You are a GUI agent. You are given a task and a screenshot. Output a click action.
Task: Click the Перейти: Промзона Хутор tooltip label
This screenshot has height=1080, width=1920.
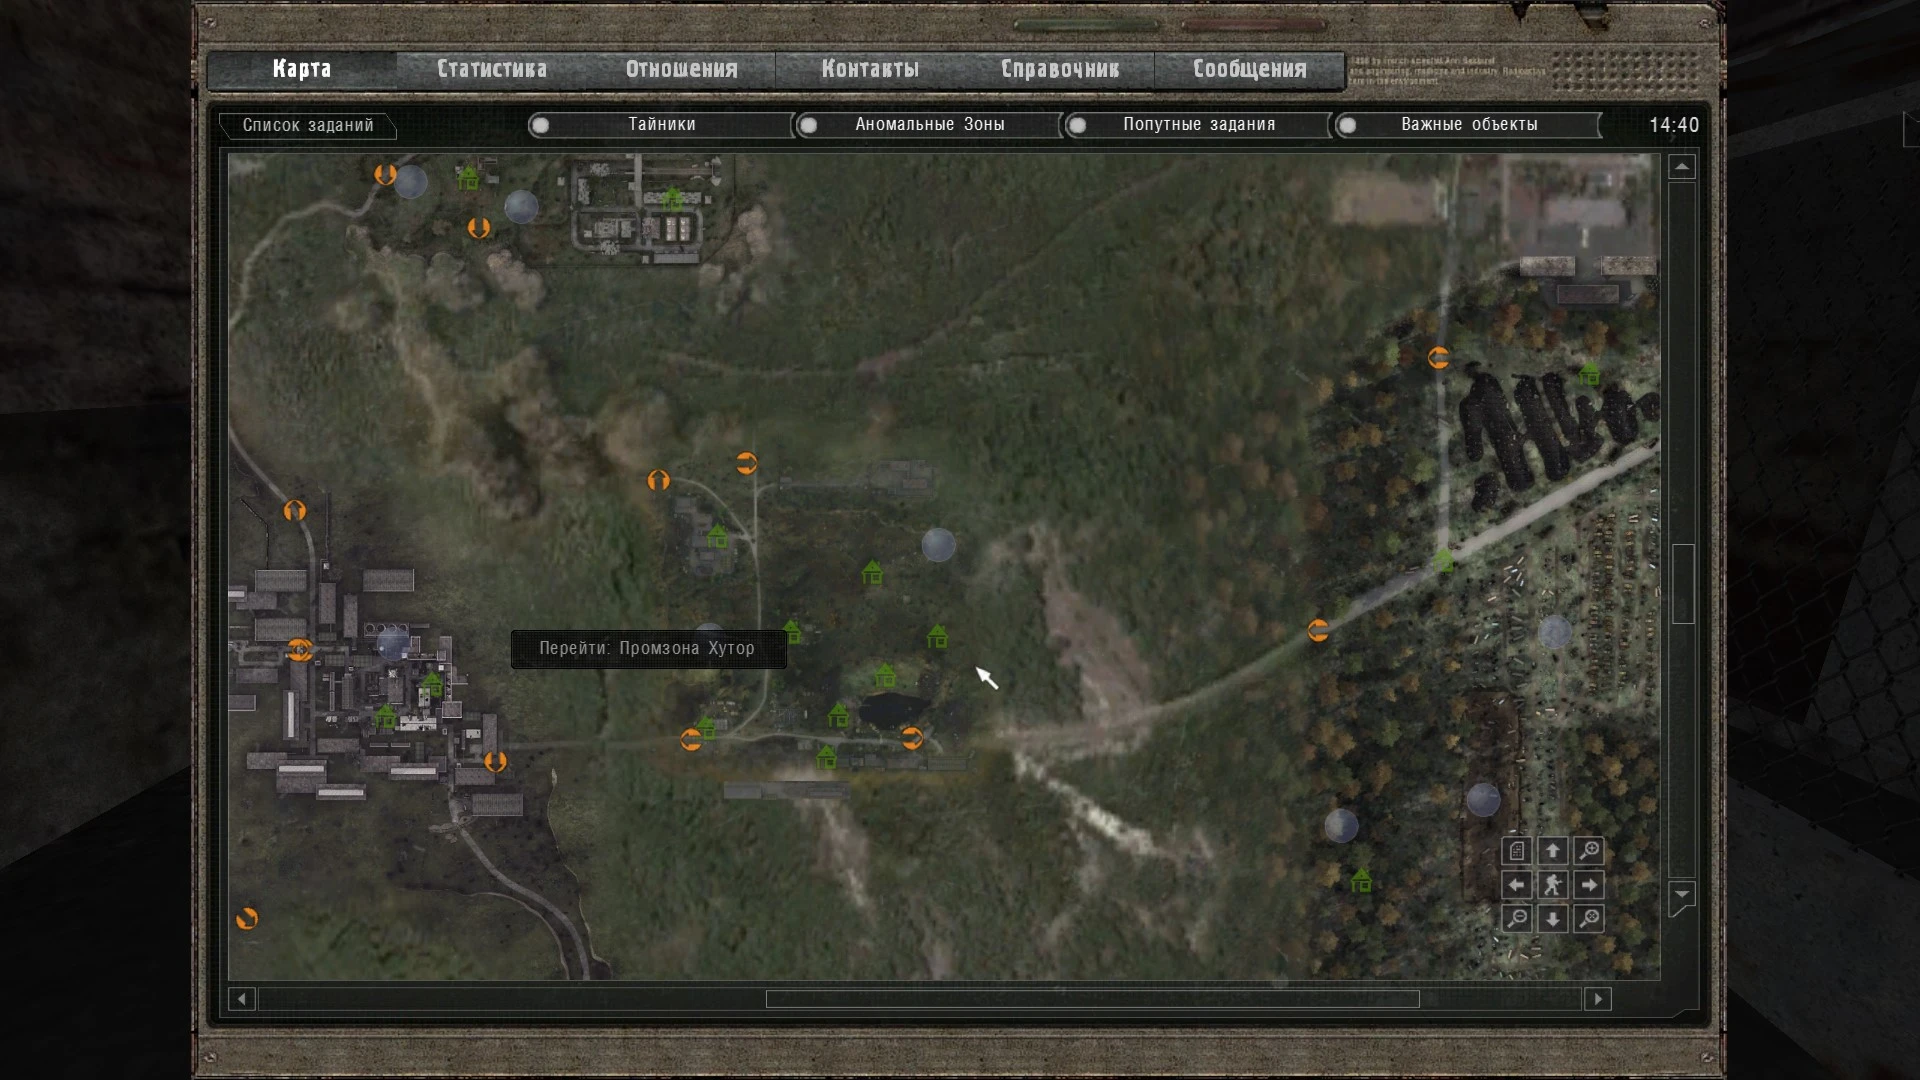tap(647, 649)
